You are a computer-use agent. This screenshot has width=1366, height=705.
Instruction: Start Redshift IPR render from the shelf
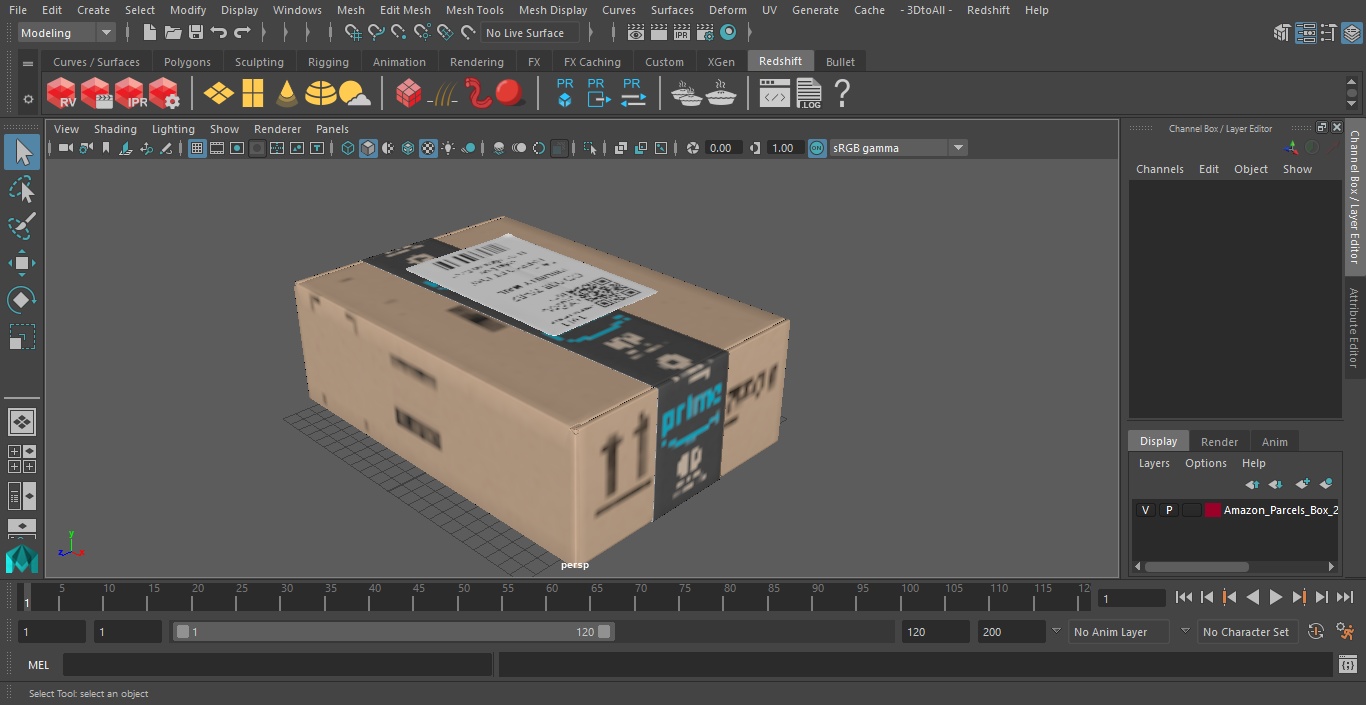130,94
